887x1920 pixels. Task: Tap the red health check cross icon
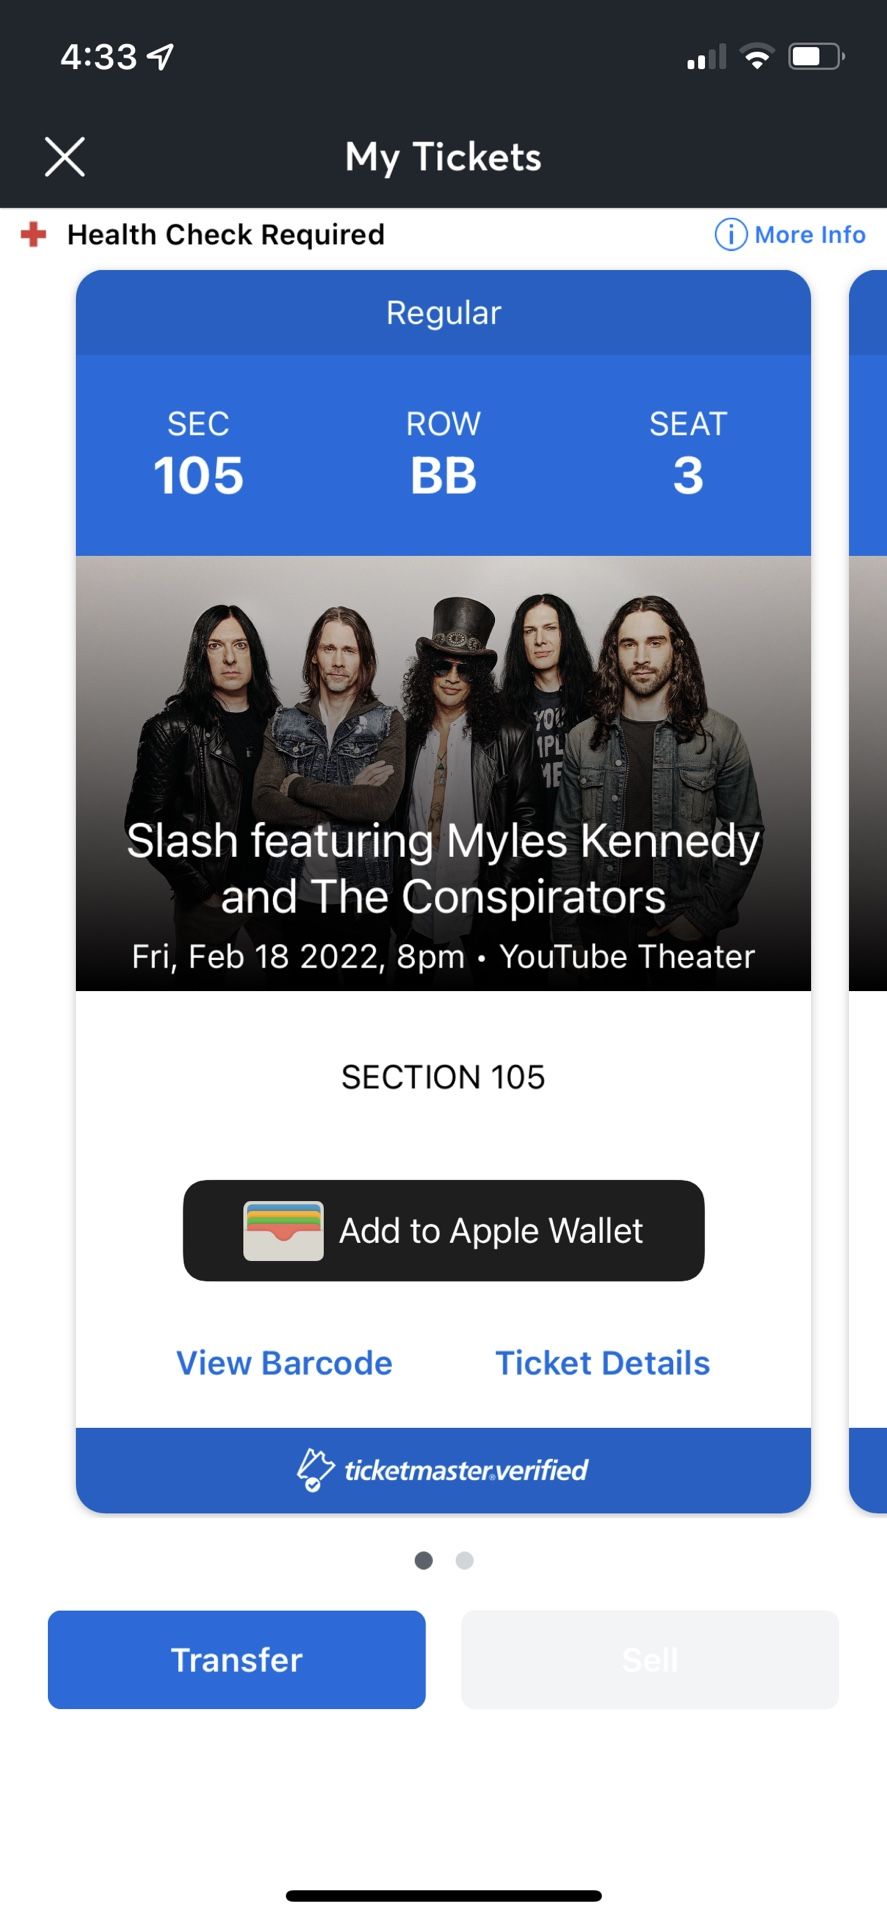click(x=34, y=235)
